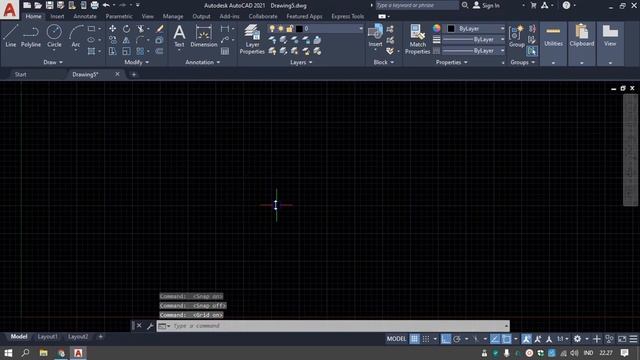
Task: Toggle object snap tracking in status bar
Action: point(495,339)
